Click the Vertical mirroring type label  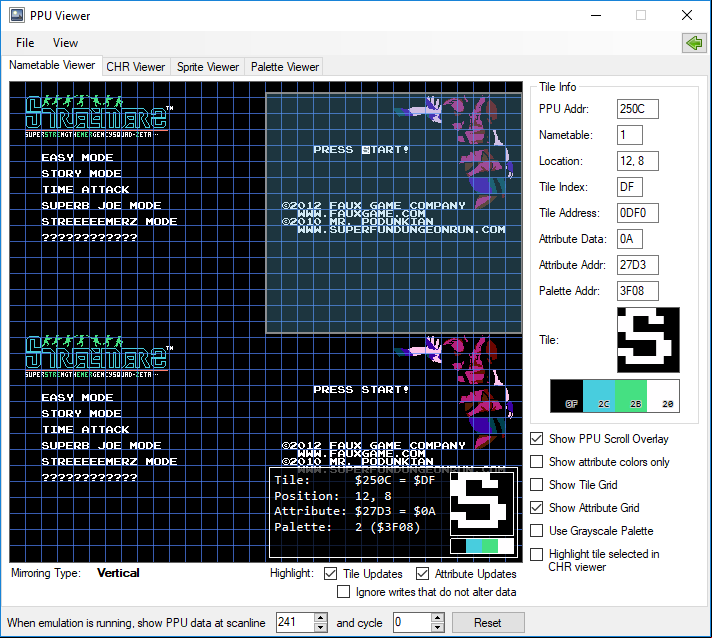coord(118,573)
